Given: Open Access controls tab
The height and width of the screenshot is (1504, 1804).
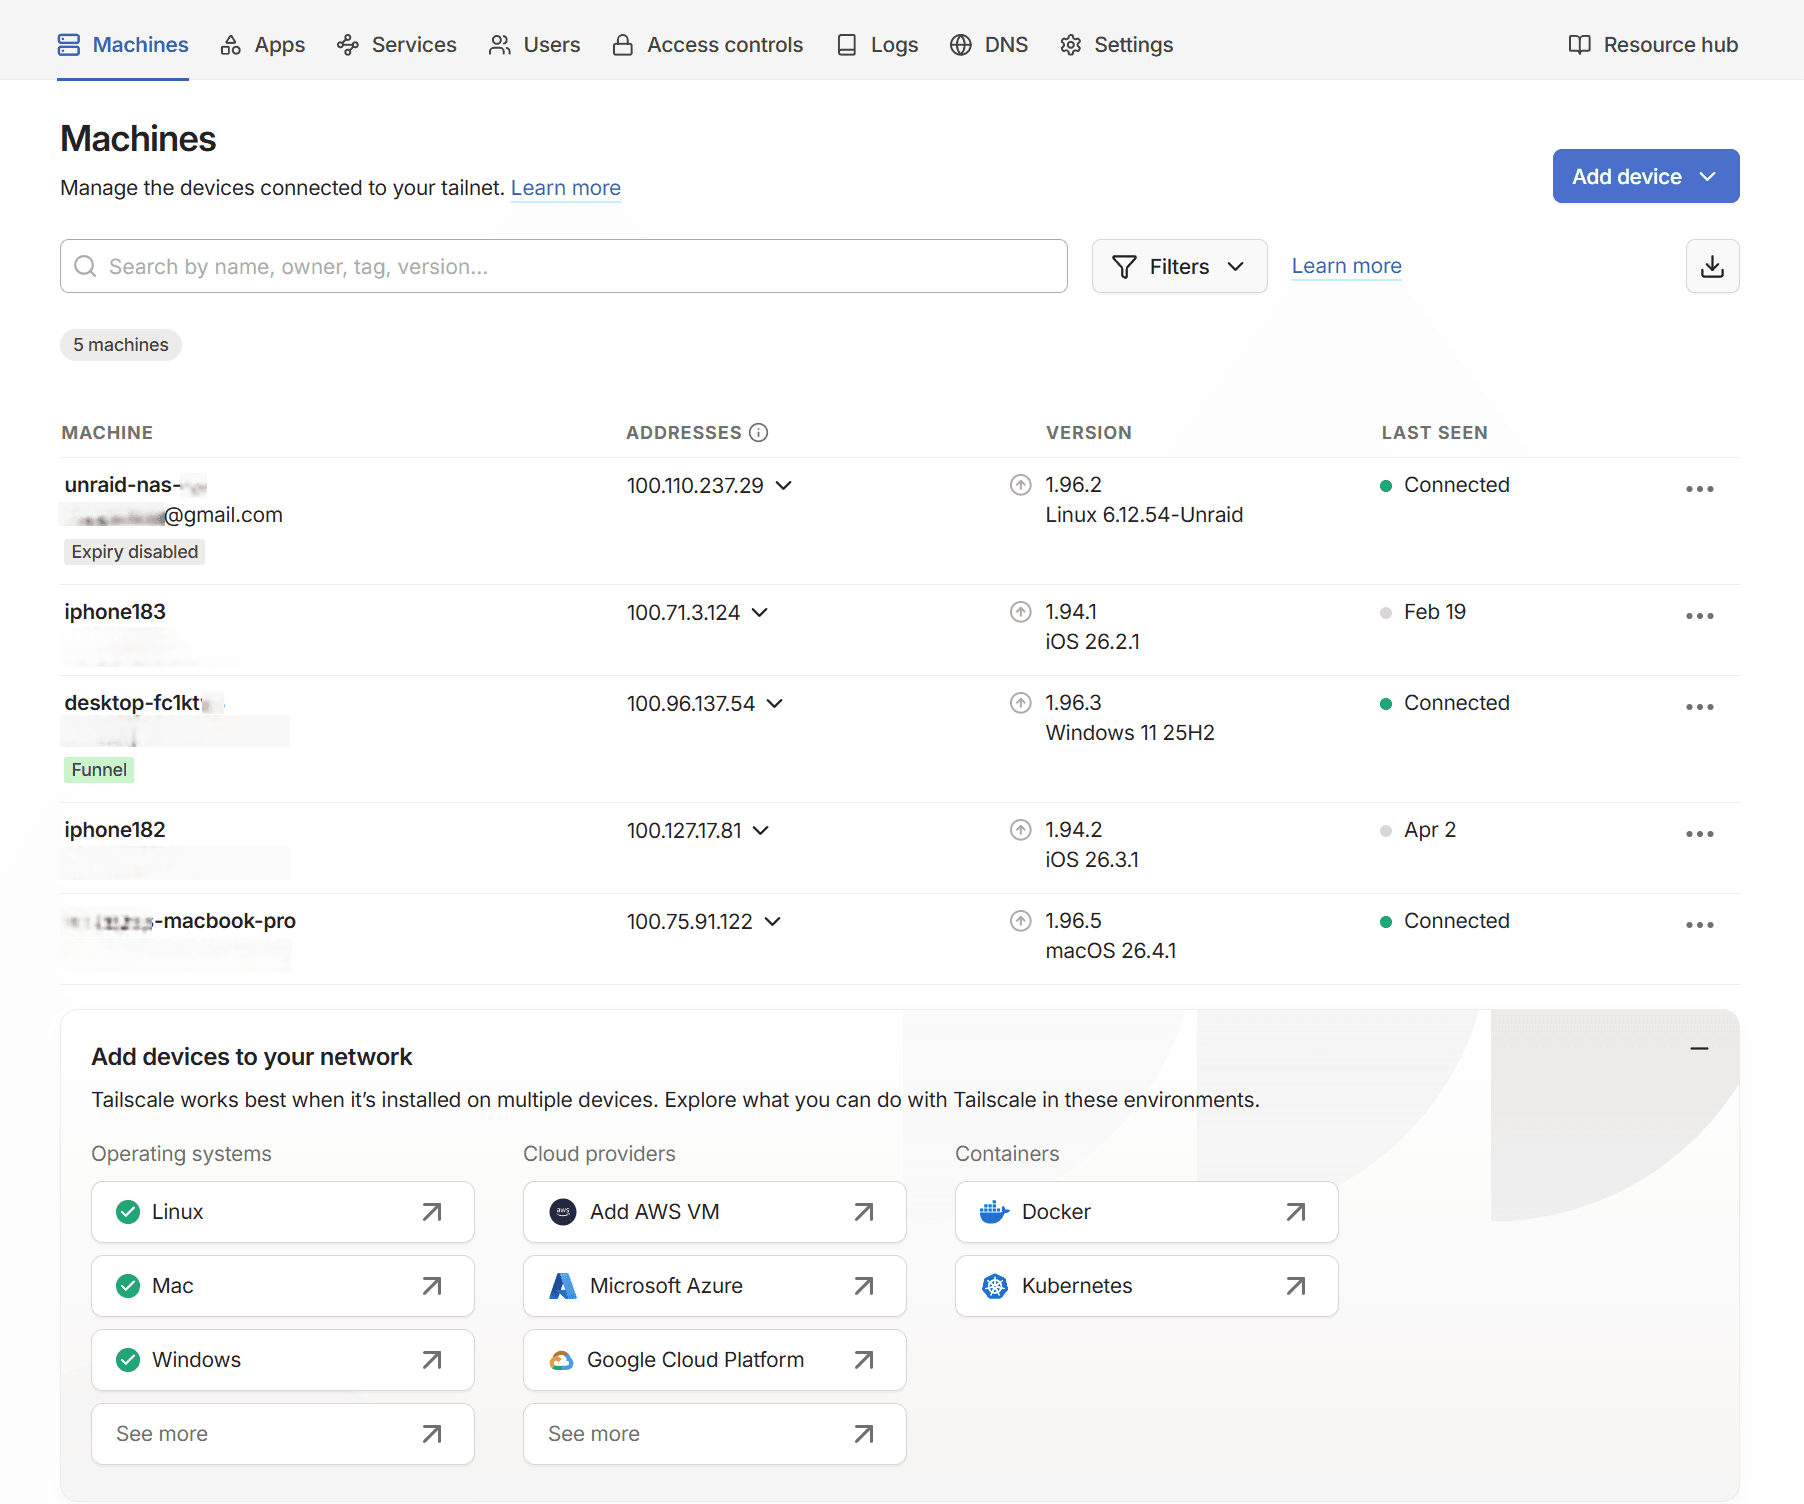Looking at the screenshot, I should [708, 45].
